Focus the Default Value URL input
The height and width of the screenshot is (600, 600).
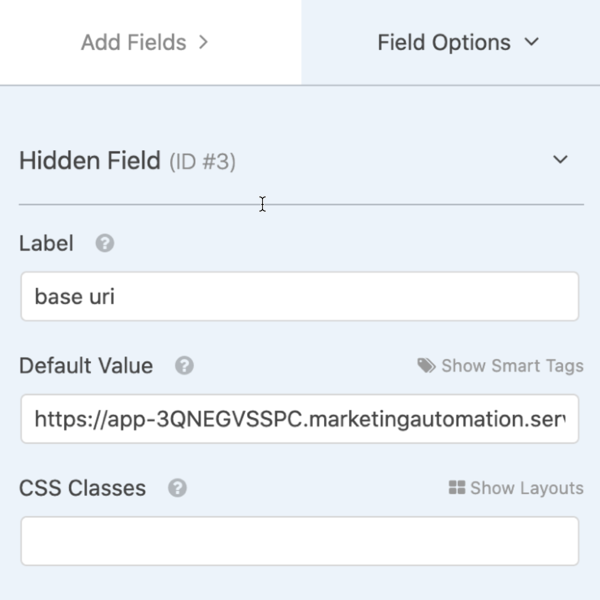coord(300,419)
